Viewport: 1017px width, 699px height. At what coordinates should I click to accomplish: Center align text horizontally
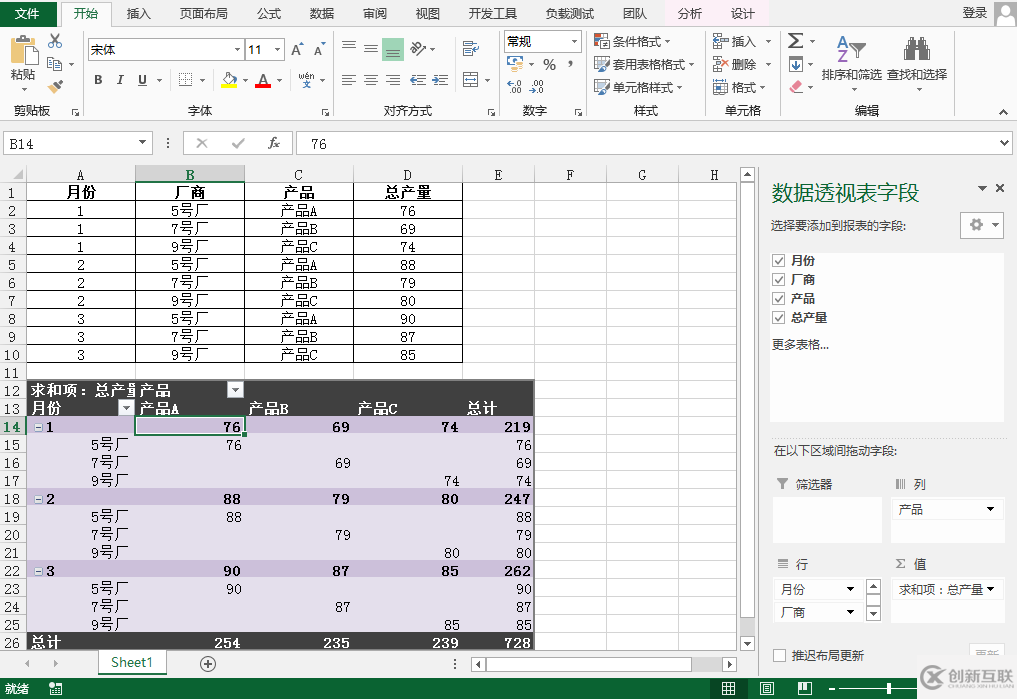tap(371, 80)
